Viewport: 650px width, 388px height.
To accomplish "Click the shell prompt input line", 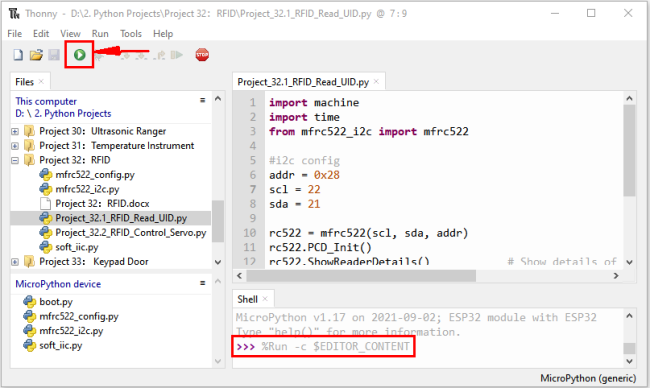I will pyautogui.click(x=323, y=347).
